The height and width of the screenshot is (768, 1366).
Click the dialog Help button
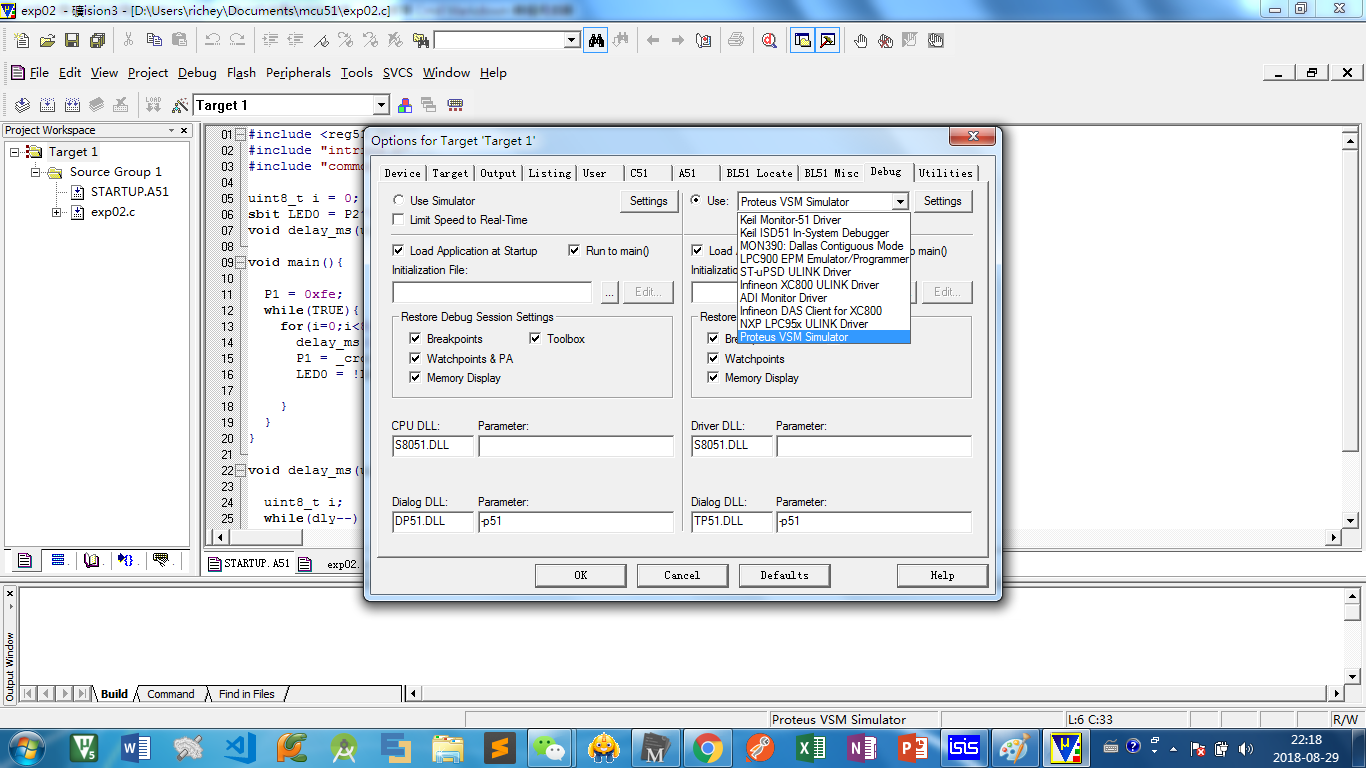[942, 575]
